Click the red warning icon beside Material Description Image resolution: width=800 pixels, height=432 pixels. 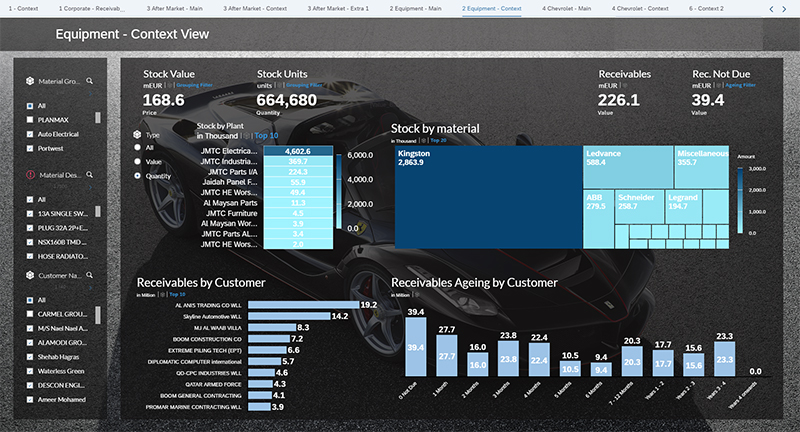(30, 175)
